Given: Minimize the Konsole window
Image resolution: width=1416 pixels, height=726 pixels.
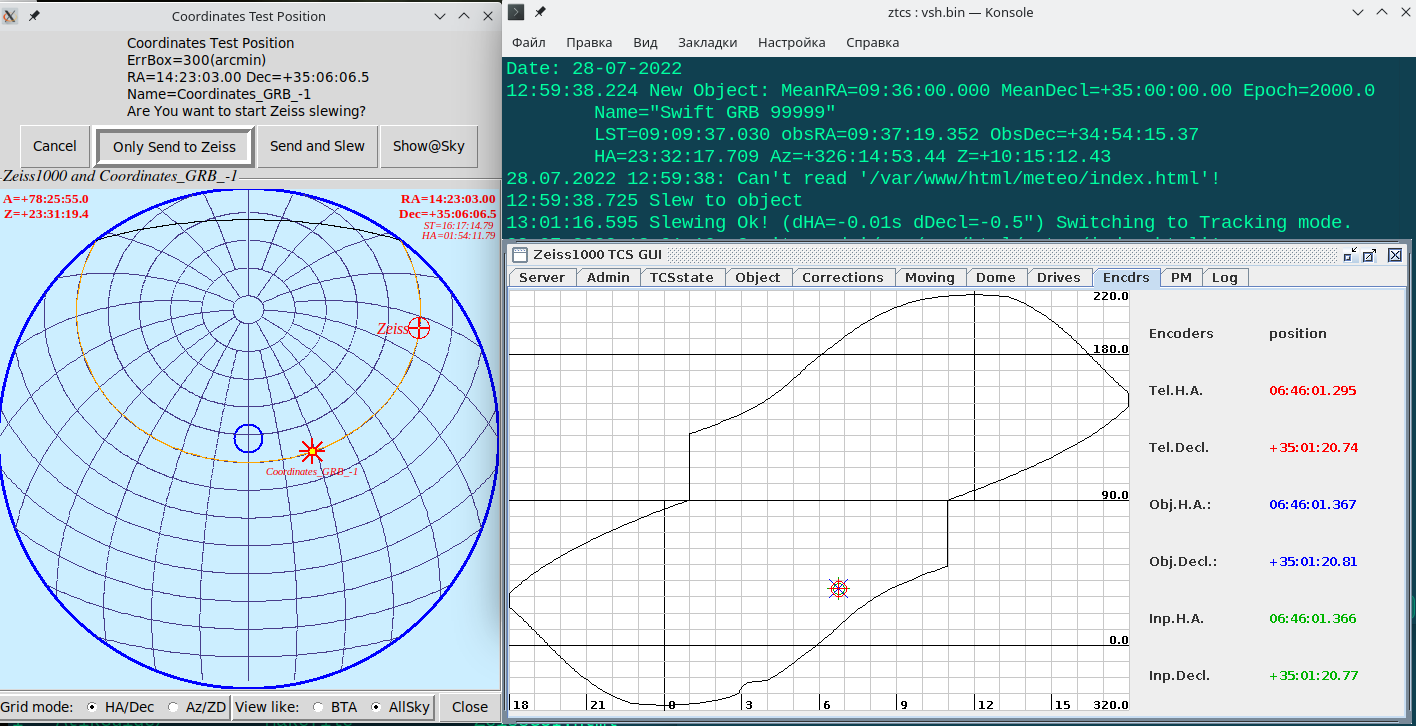Looking at the screenshot, I should tap(1357, 13).
